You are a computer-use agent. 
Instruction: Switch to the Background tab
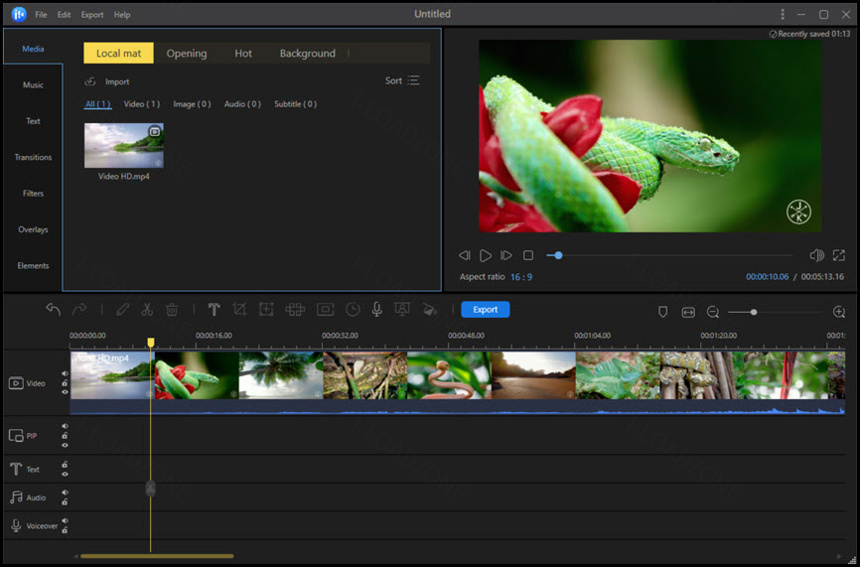[x=307, y=53]
